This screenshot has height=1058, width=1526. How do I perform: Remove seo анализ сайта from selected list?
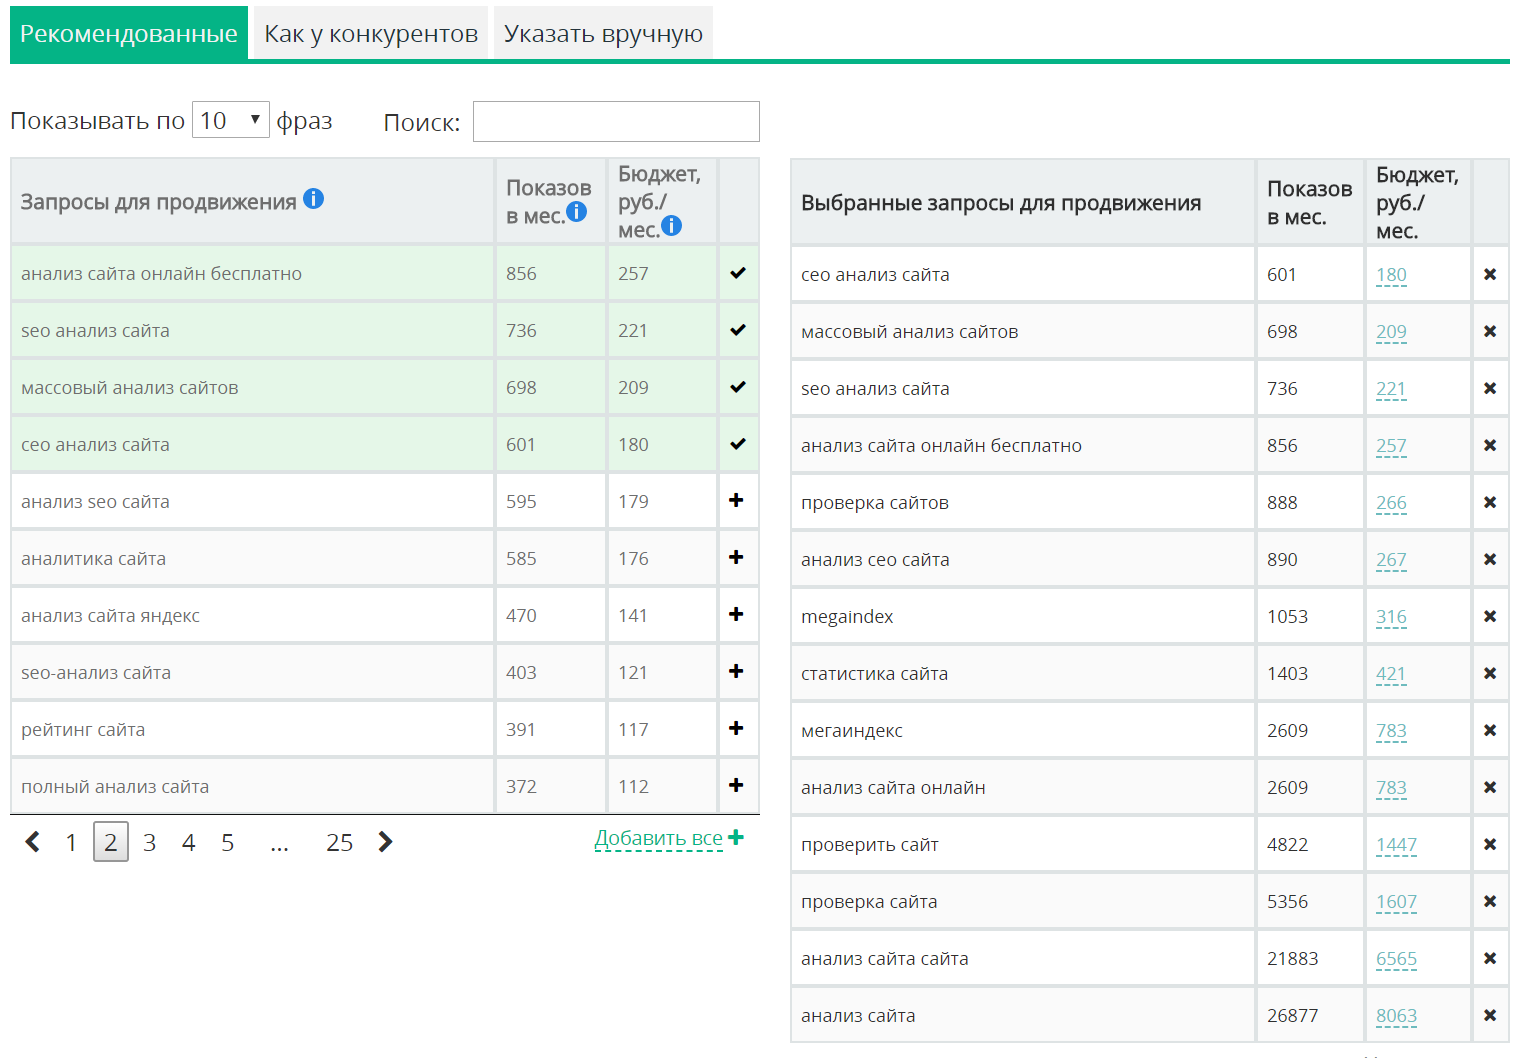pos(1490,388)
